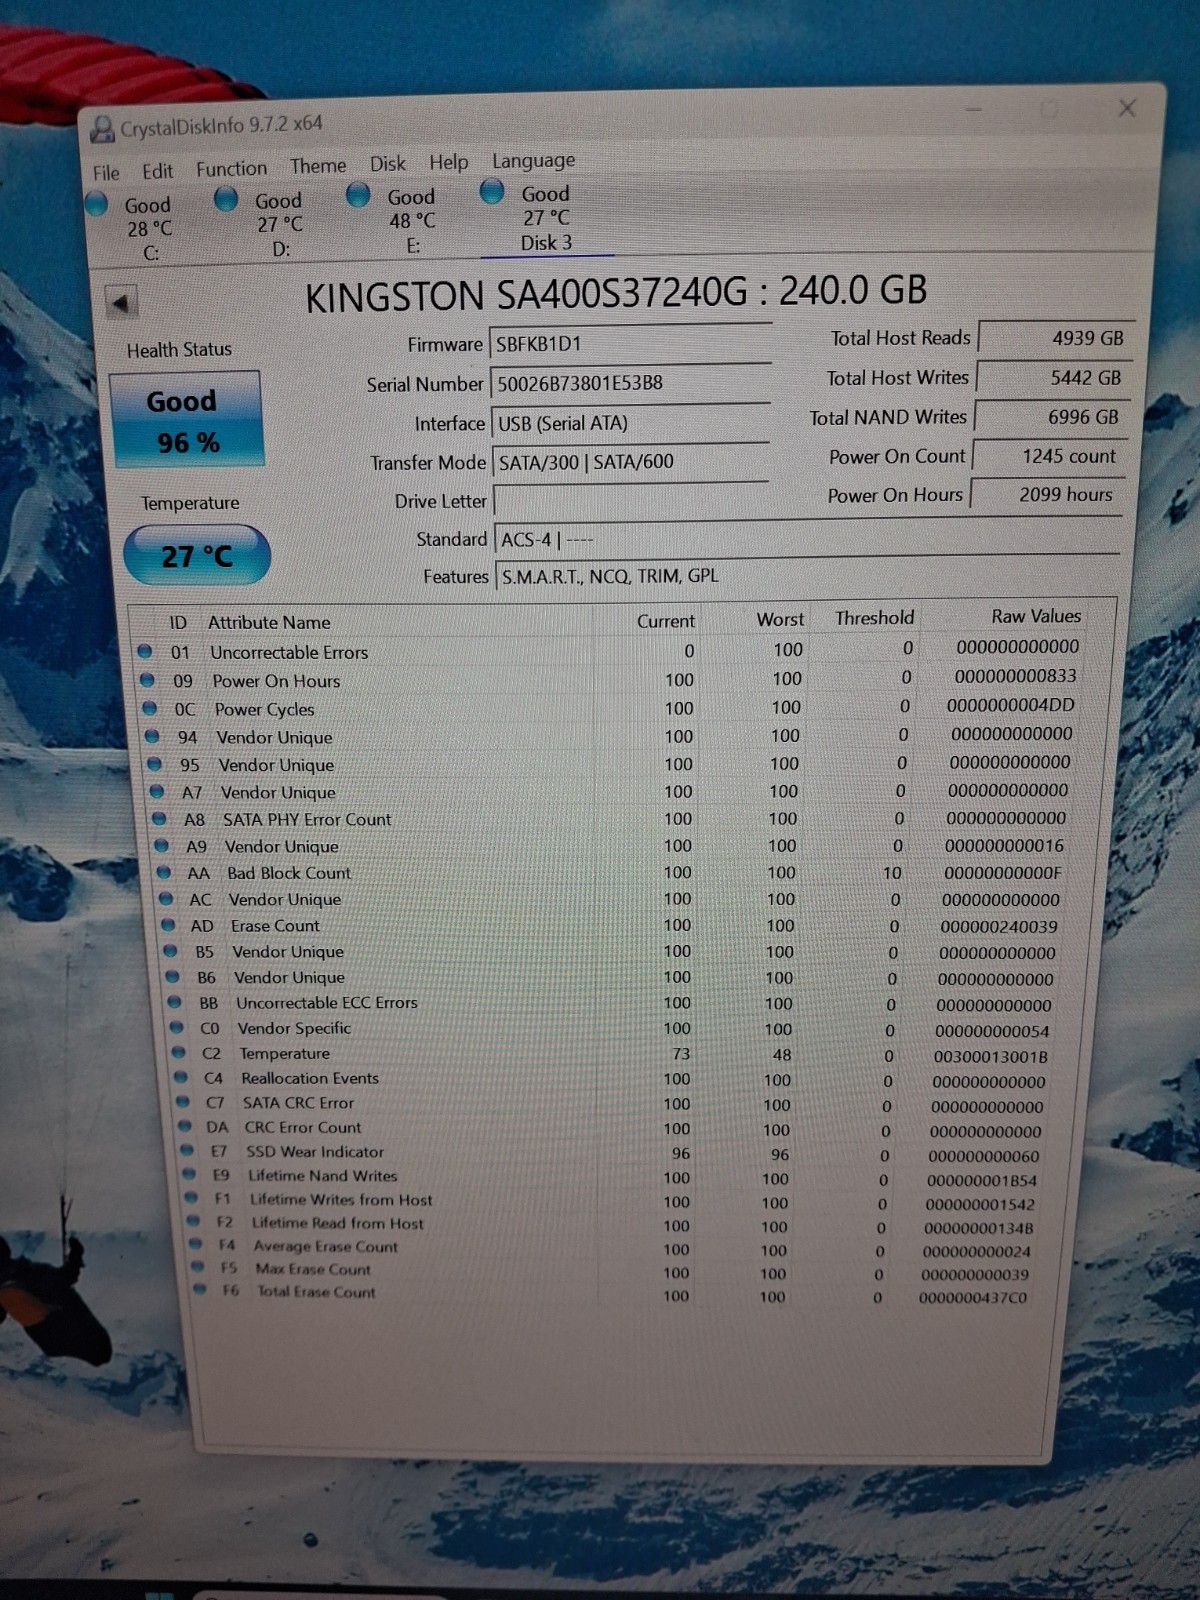Click status dot for Uncorrectable Errors row
The width and height of the screenshot is (1200, 1600).
[x=145, y=651]
